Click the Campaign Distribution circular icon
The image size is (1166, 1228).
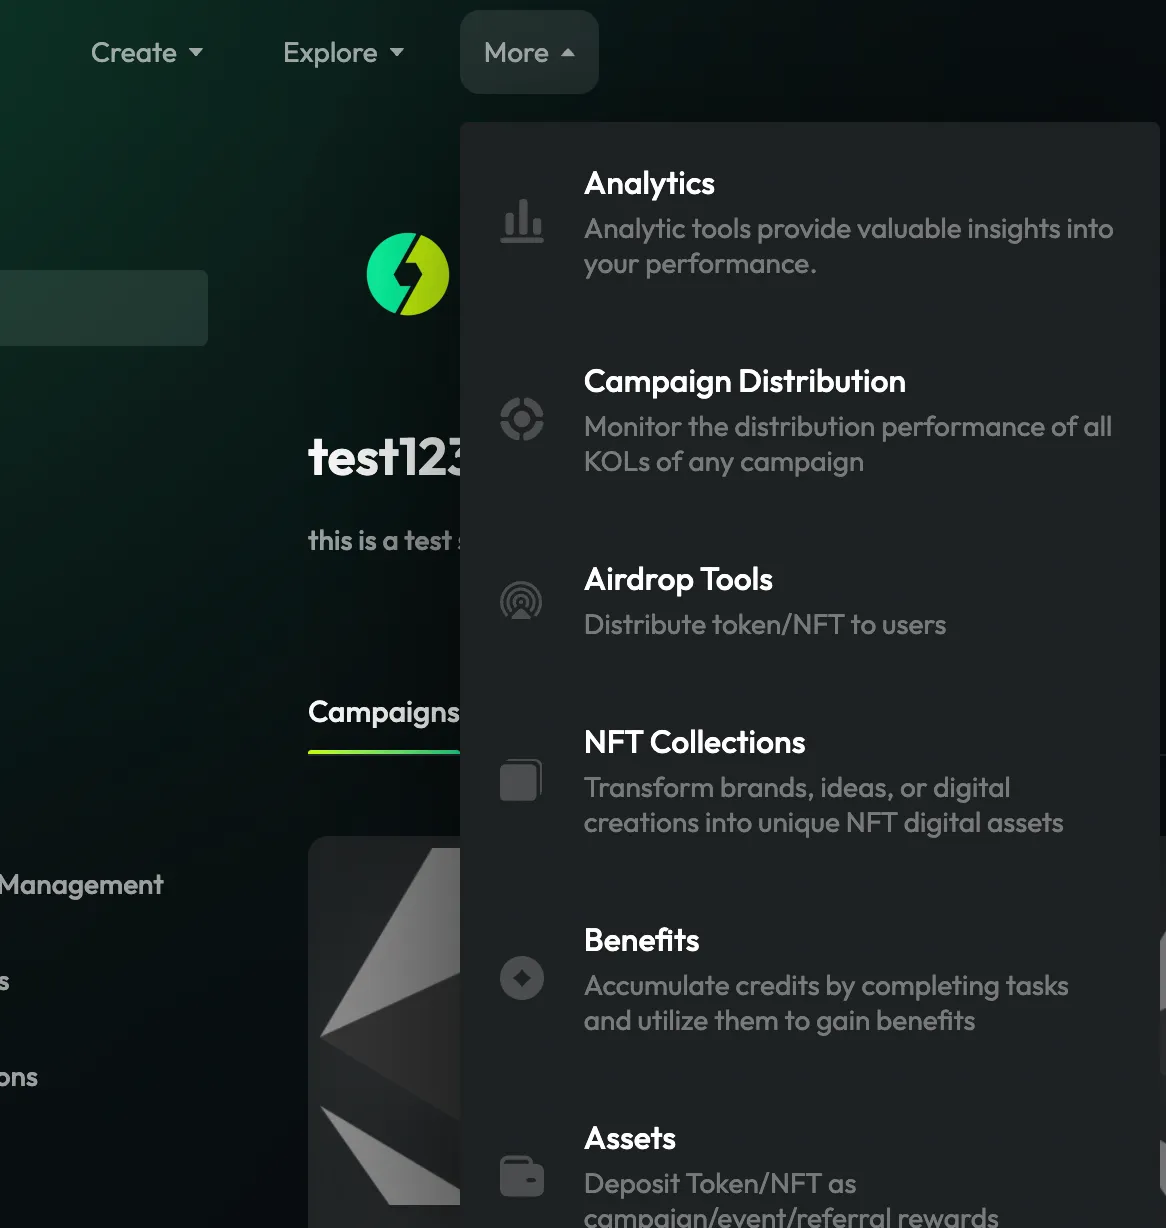pyautogui.click(x=522, y=419)
